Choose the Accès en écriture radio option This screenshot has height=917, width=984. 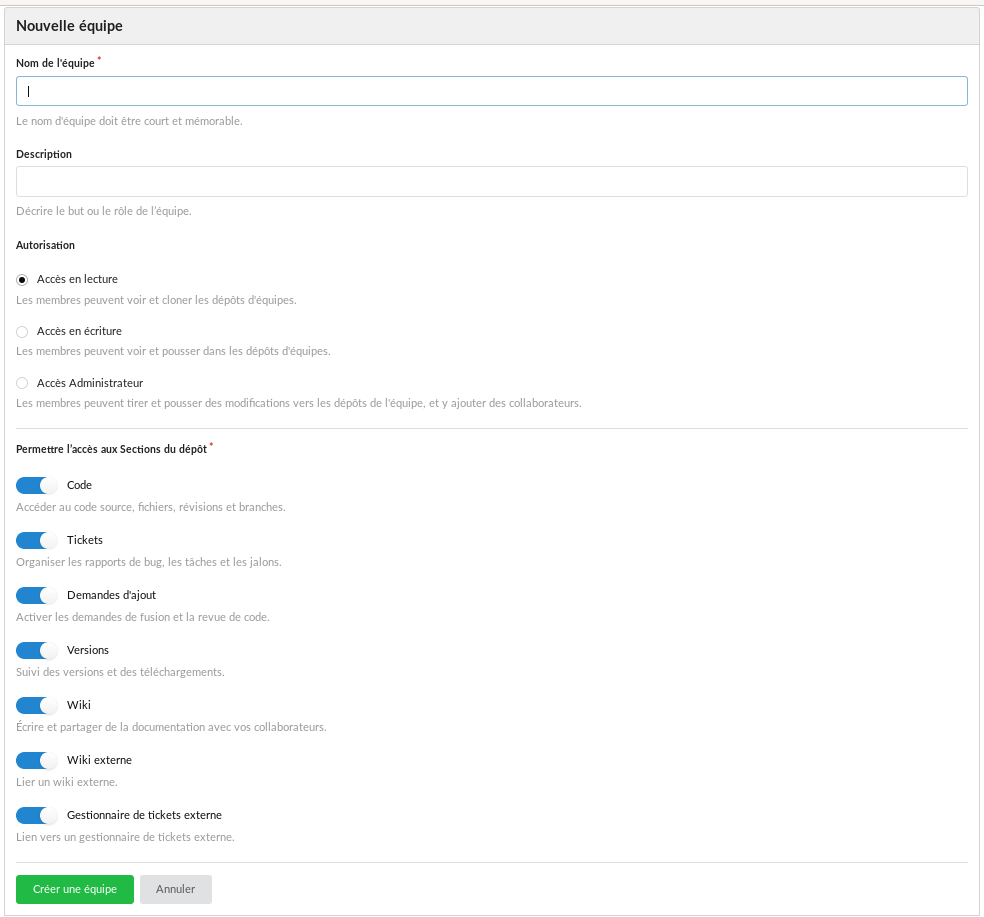22,332
